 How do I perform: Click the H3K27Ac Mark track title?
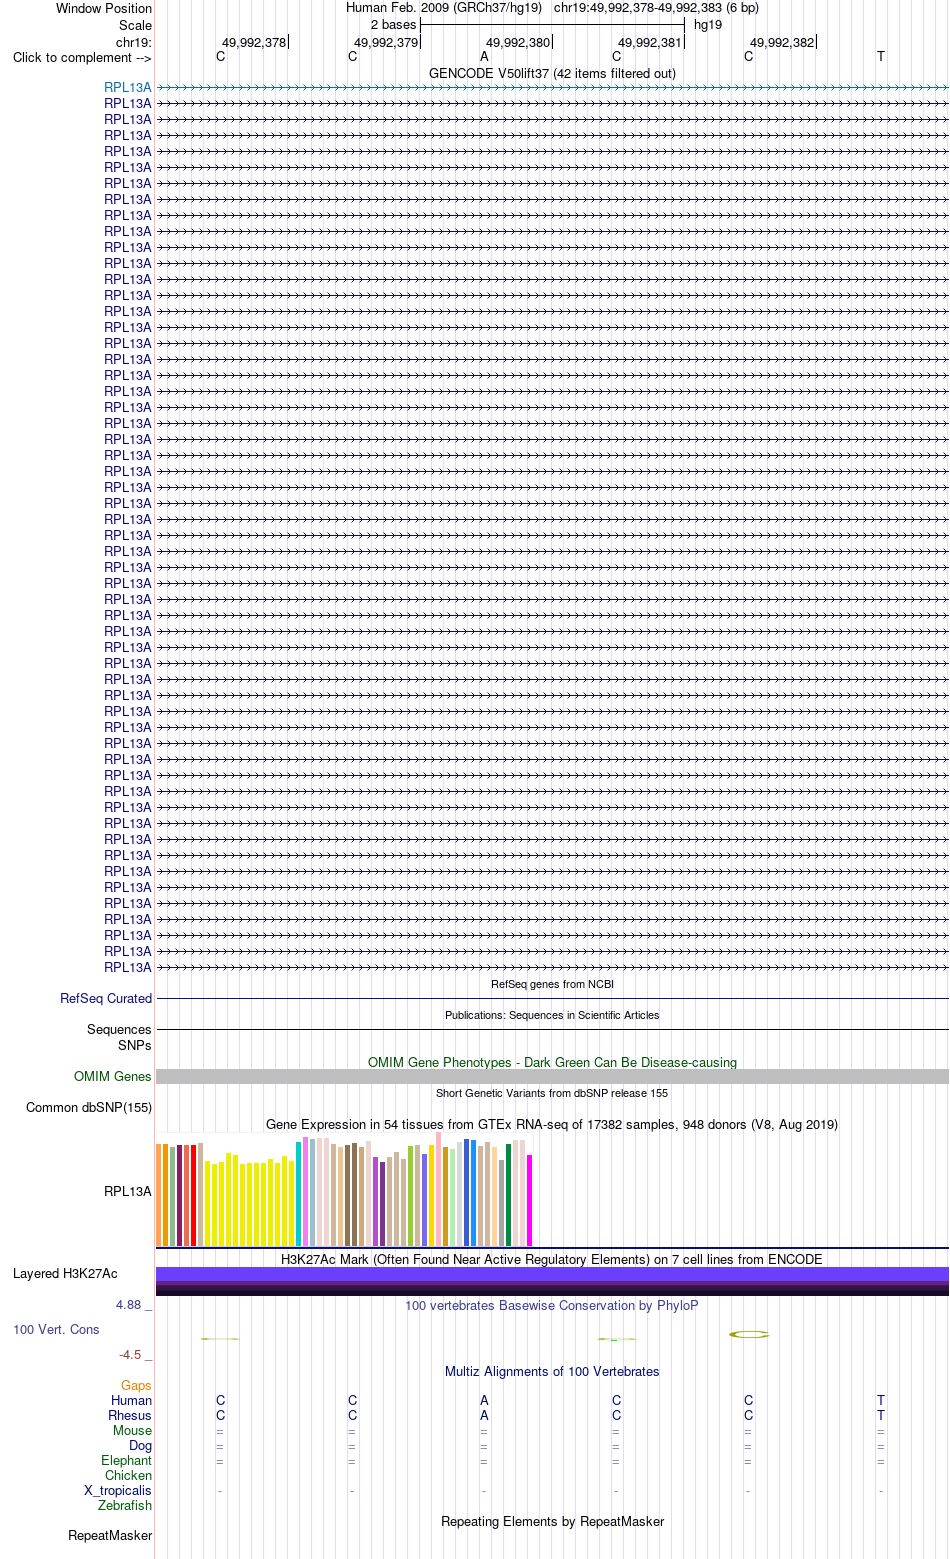coord(552,1259)
